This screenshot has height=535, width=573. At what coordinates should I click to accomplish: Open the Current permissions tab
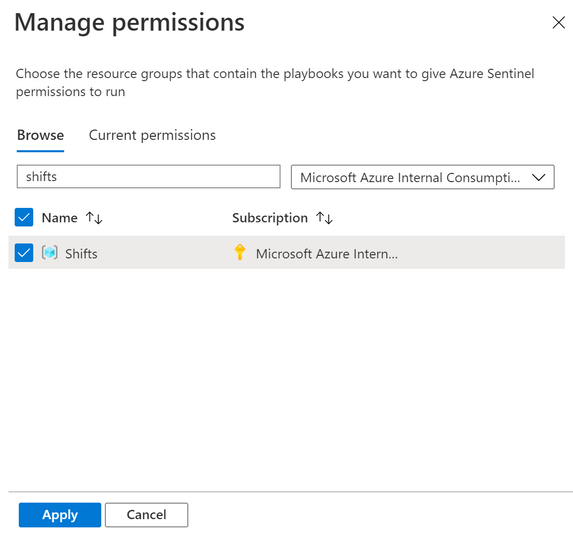point(152,135)
